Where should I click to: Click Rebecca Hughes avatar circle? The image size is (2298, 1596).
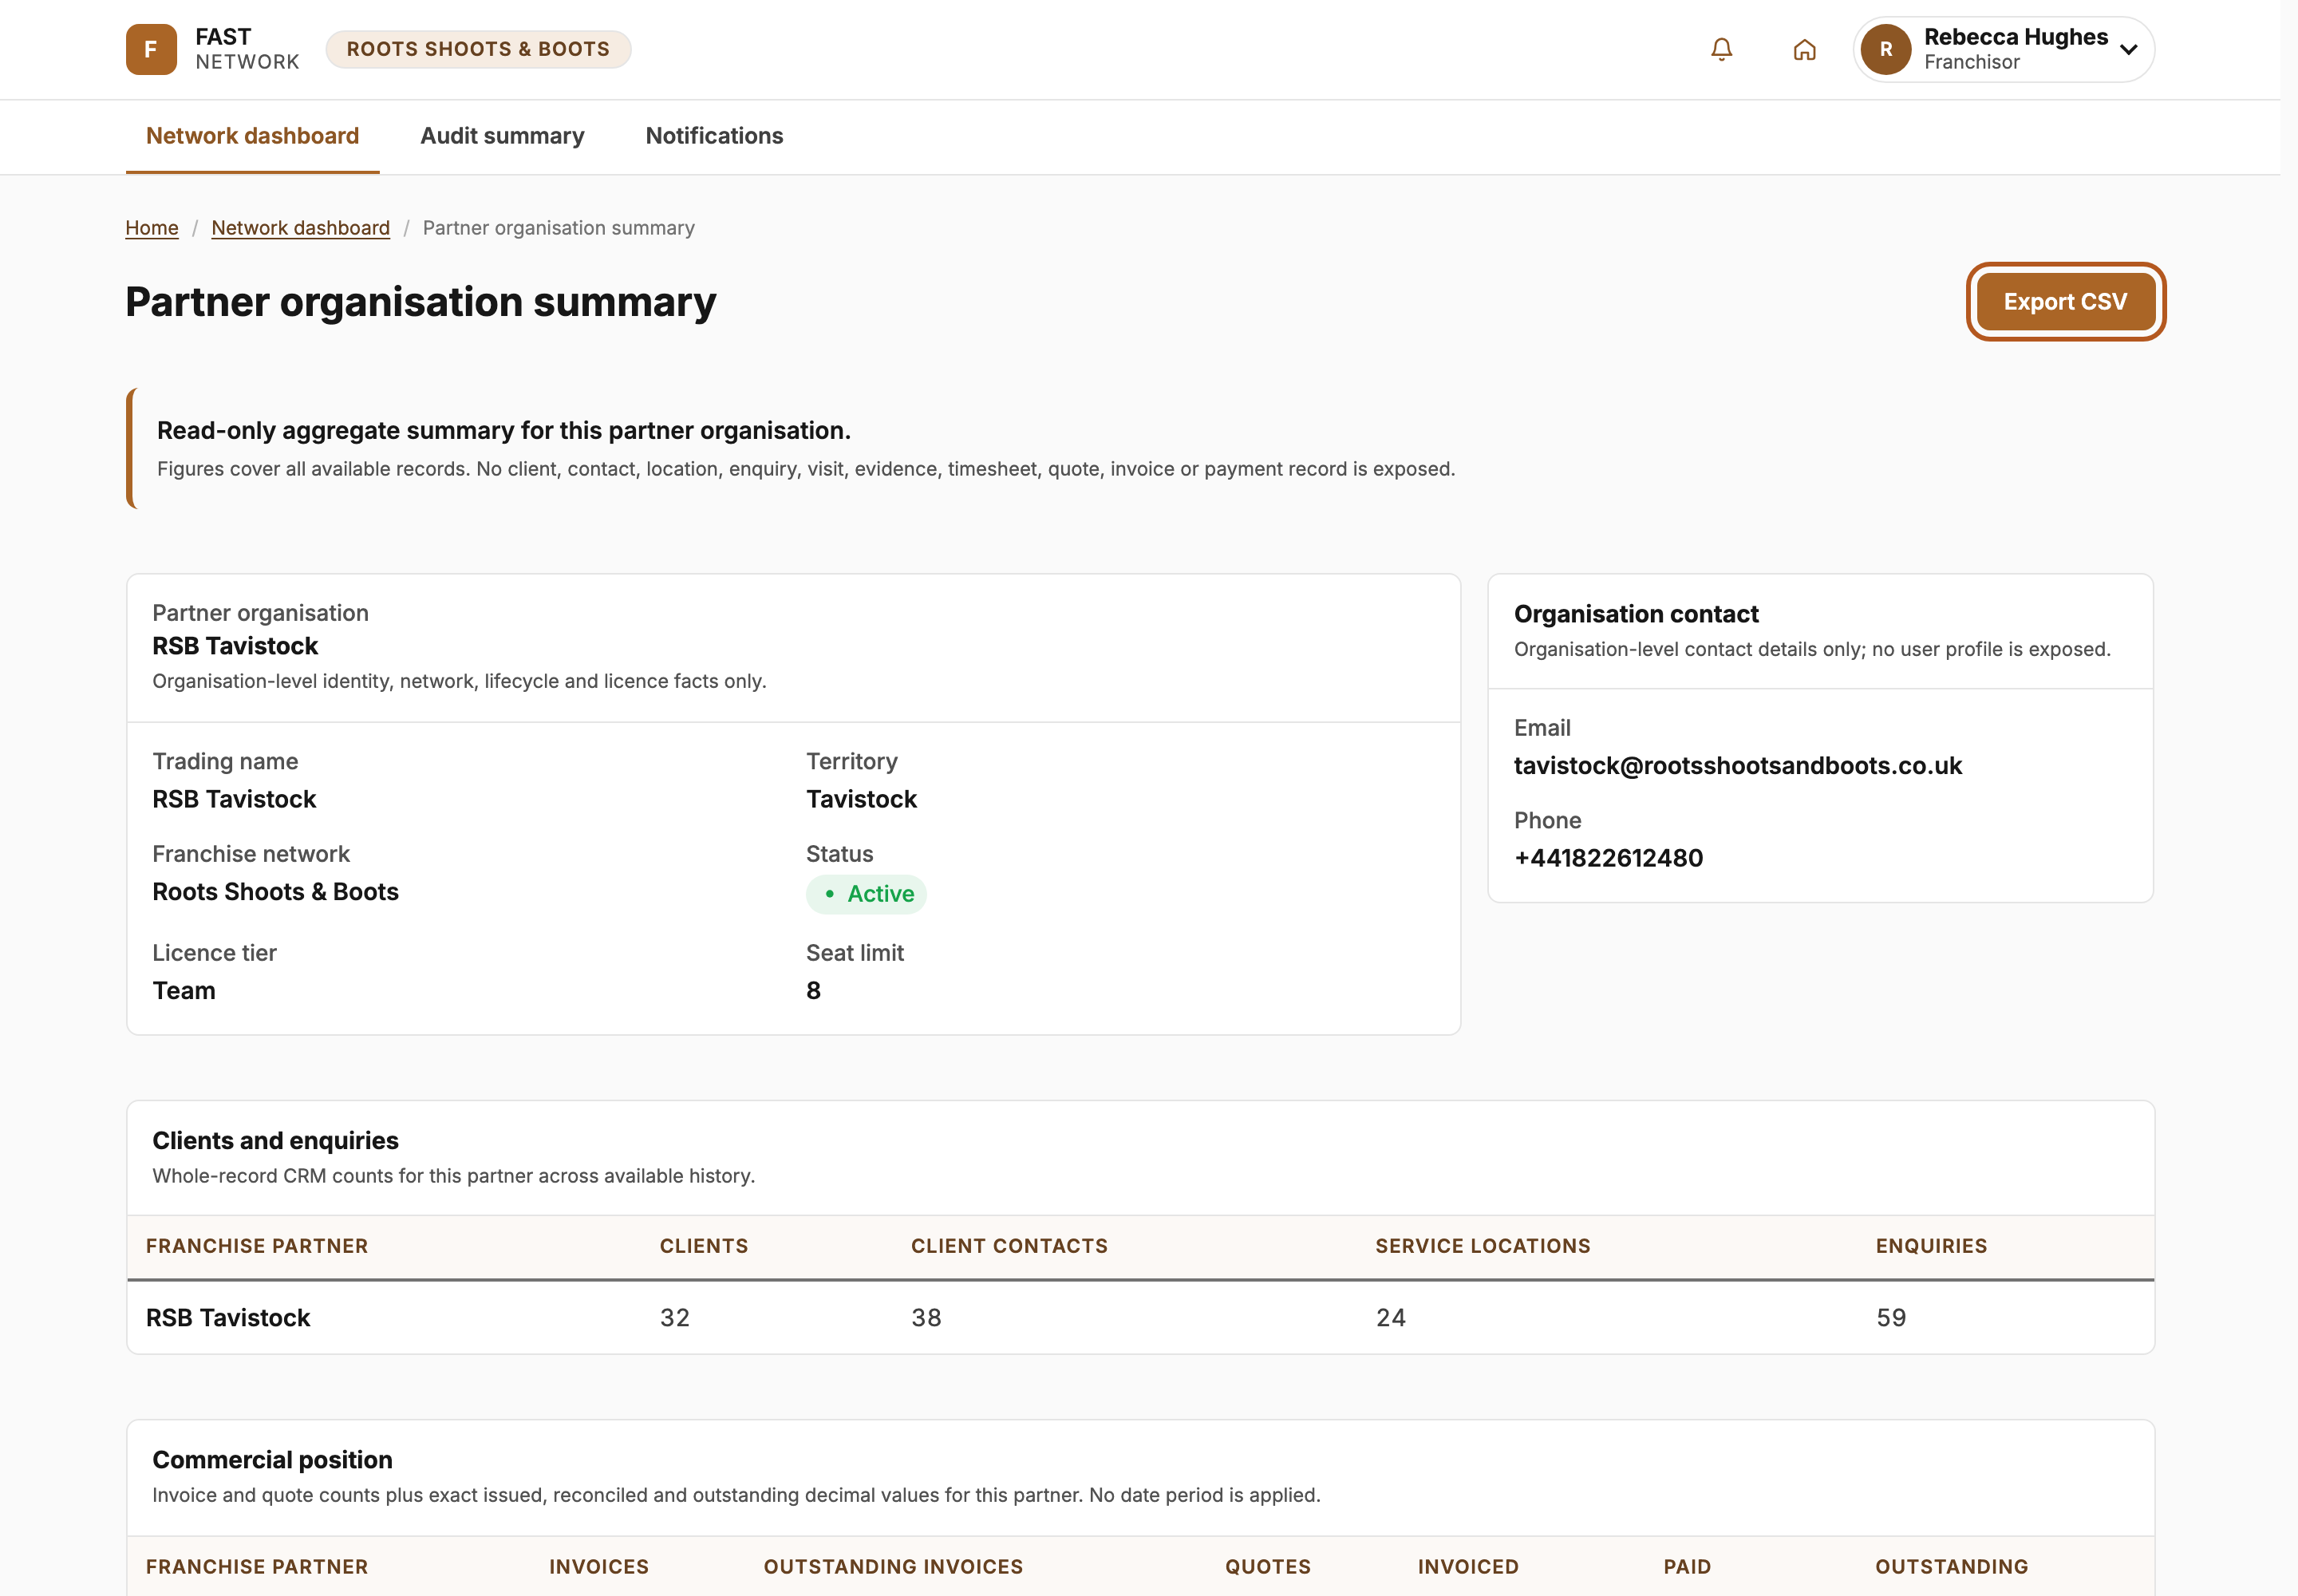click(x=1886, y=49)
